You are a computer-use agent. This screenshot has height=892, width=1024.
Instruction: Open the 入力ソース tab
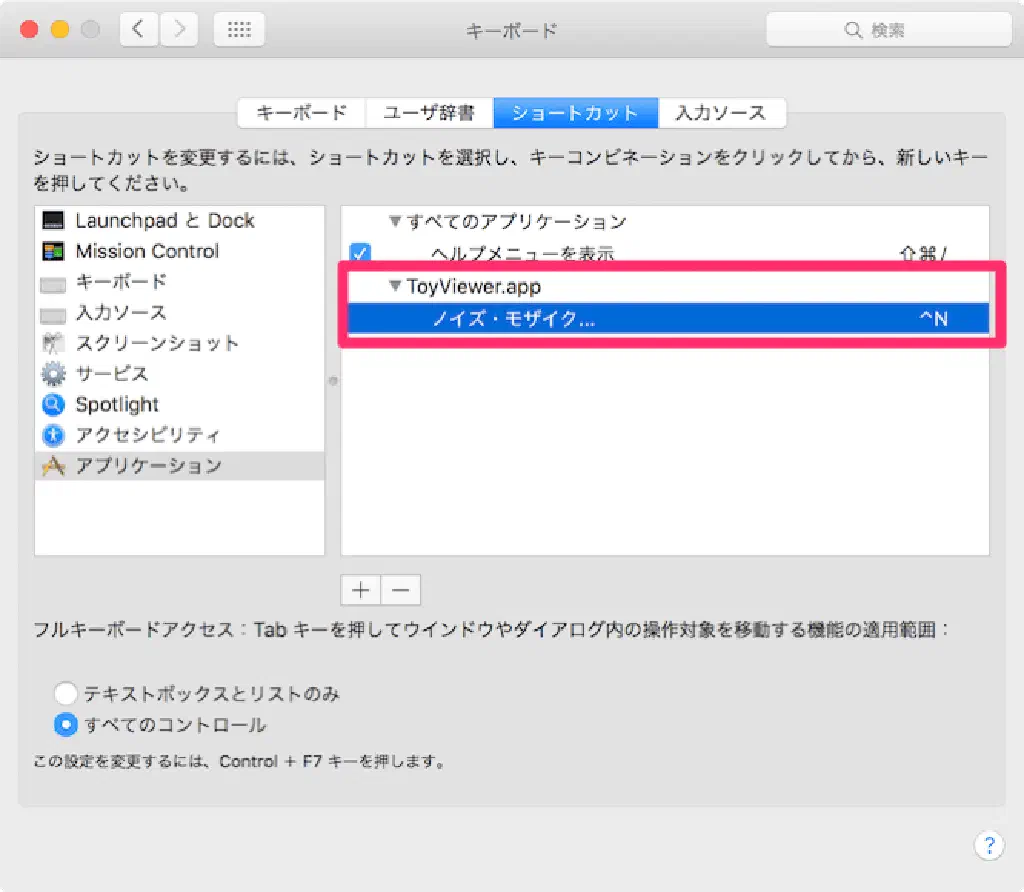pos(720,113)
